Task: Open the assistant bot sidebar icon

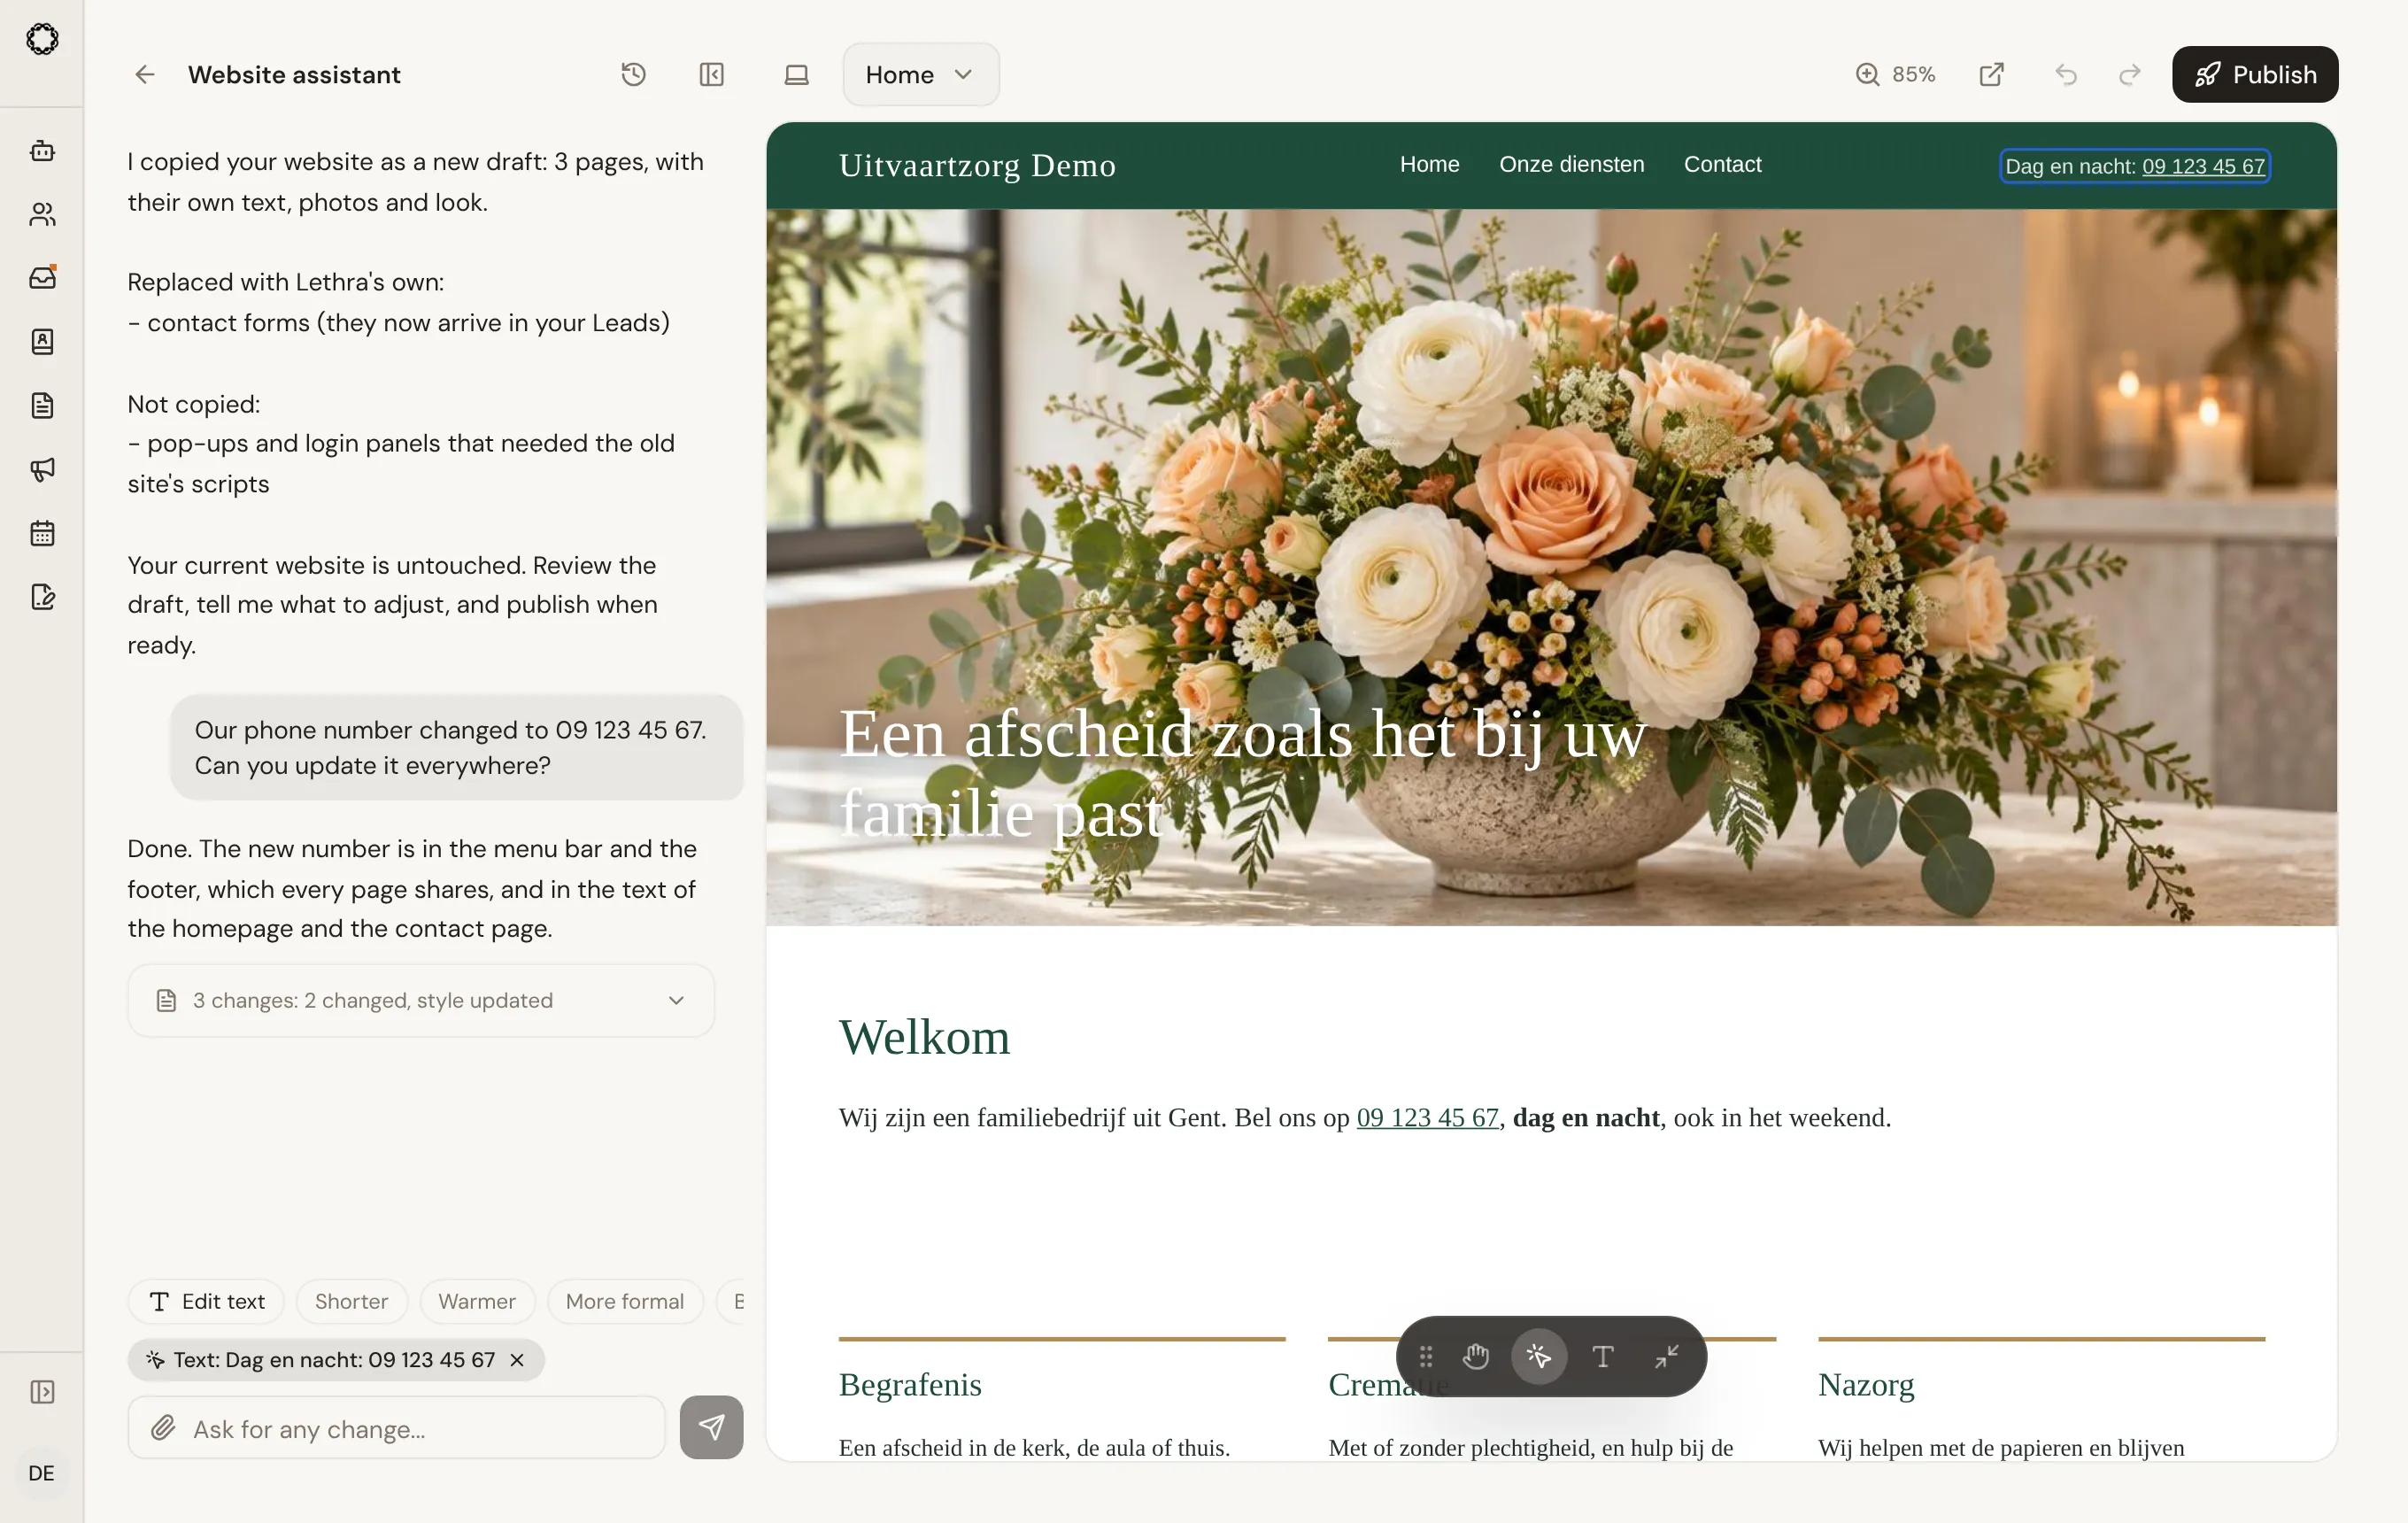Action: point(42,151)
